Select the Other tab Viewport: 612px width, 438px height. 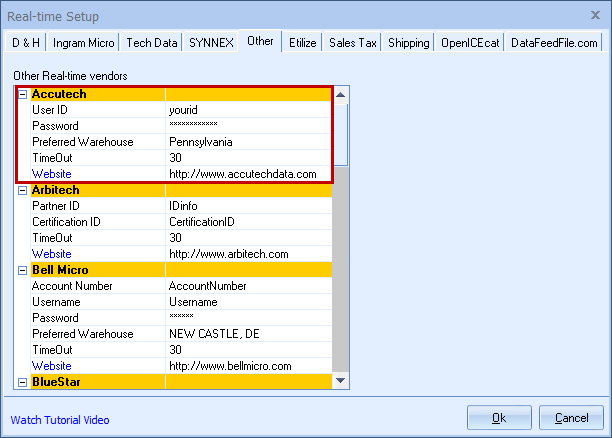260,41
